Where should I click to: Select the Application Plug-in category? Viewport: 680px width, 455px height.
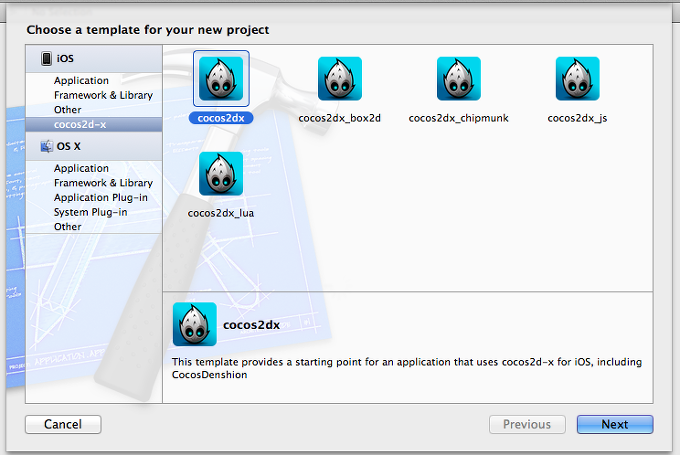[101, 197]
